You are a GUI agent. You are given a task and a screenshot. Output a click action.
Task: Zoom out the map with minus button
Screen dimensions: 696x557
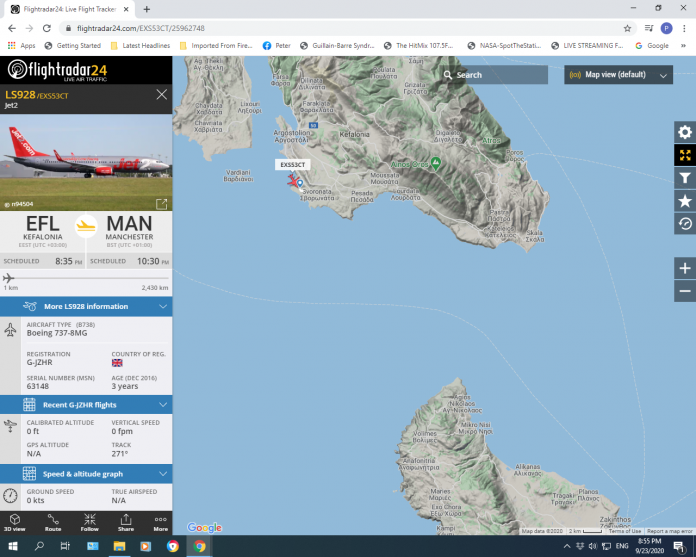[x=685, y=291]
